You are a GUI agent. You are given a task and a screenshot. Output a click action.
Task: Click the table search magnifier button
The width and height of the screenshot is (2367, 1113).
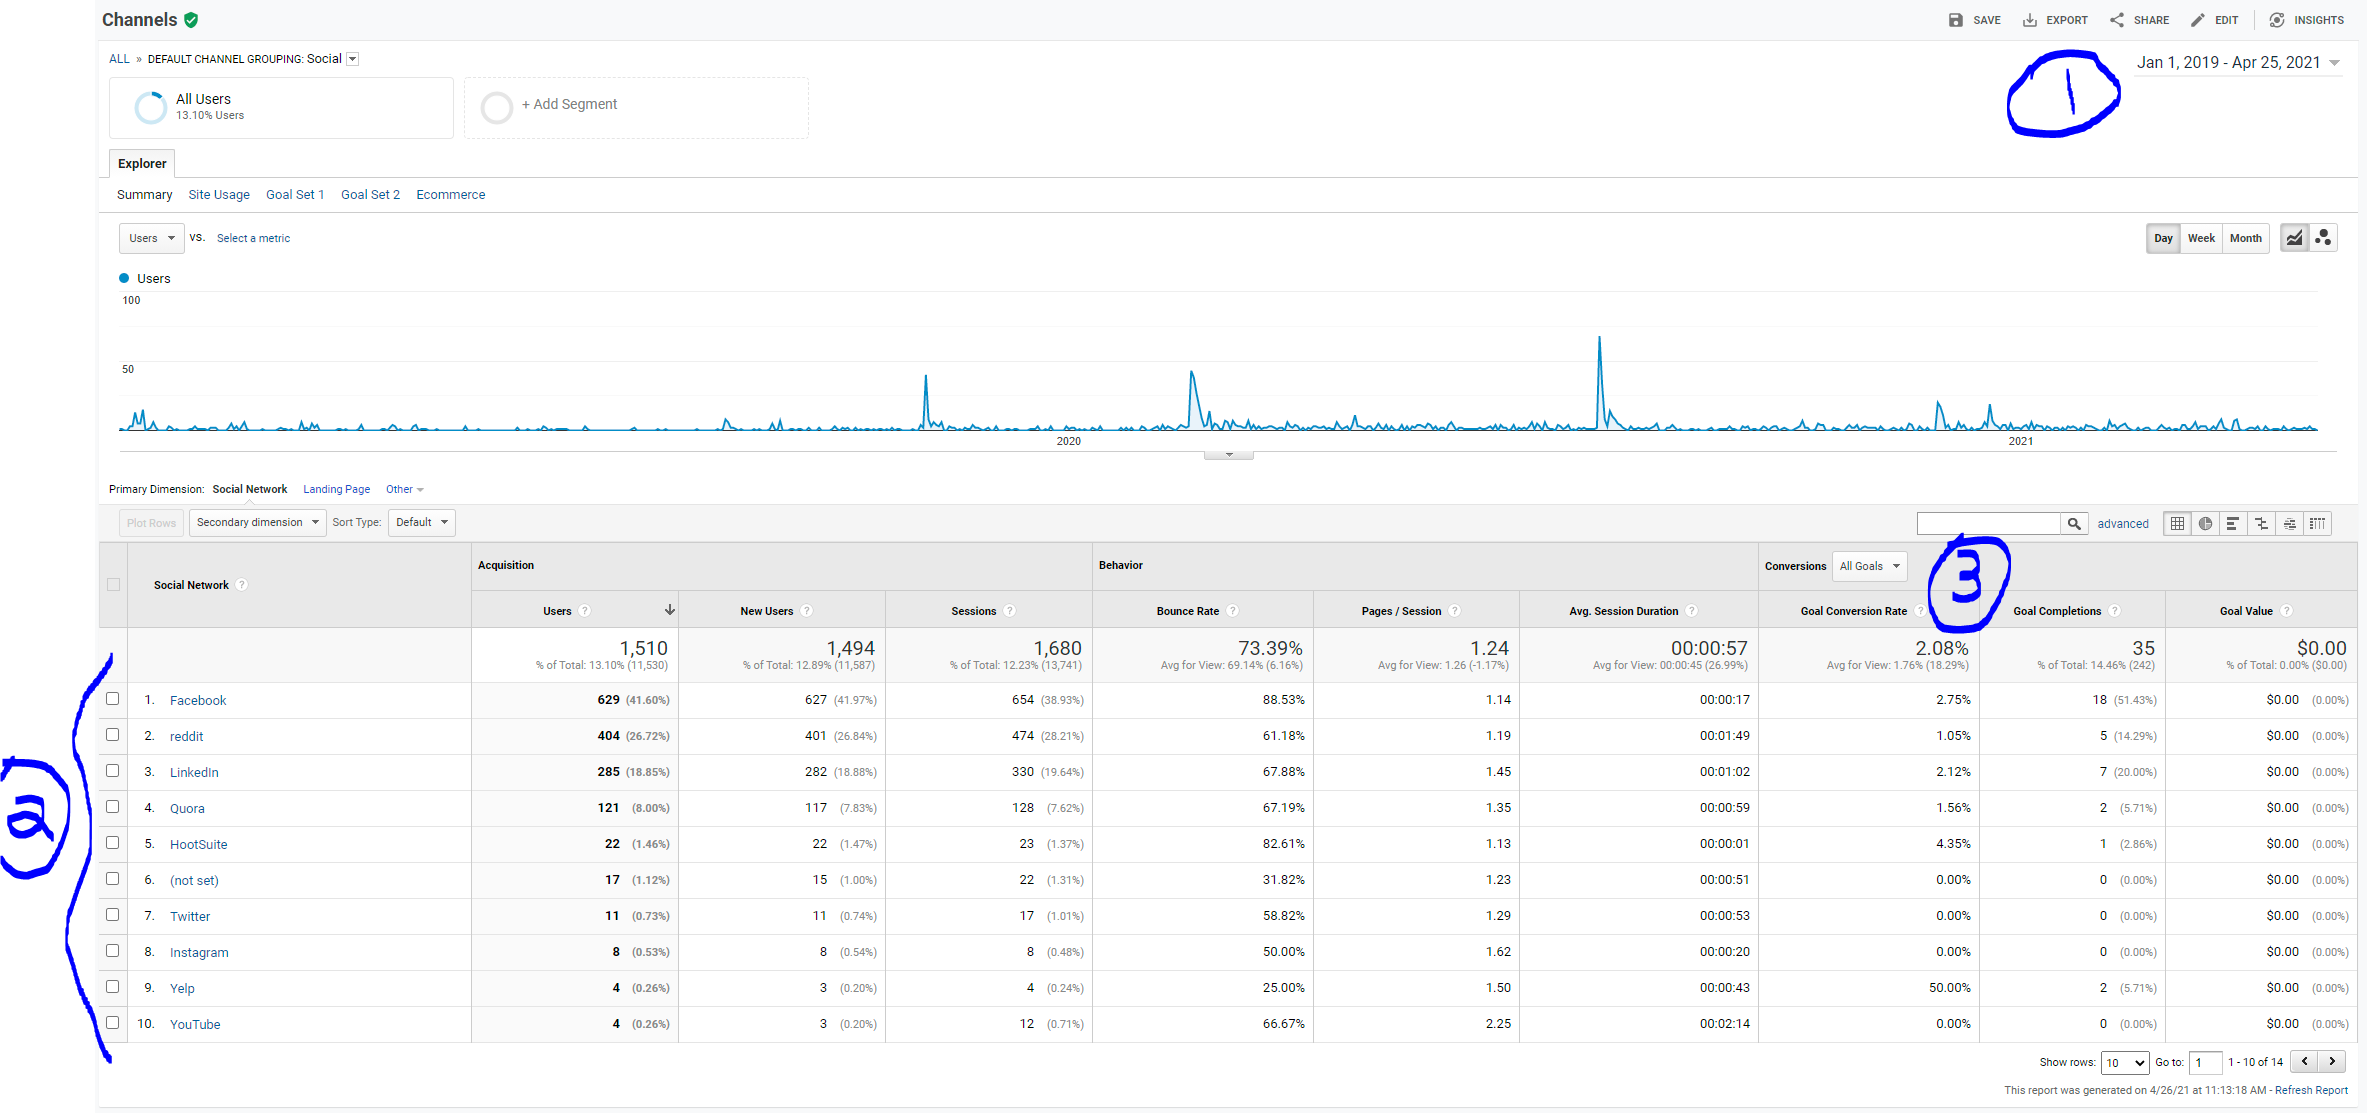tap(2074, 523)
